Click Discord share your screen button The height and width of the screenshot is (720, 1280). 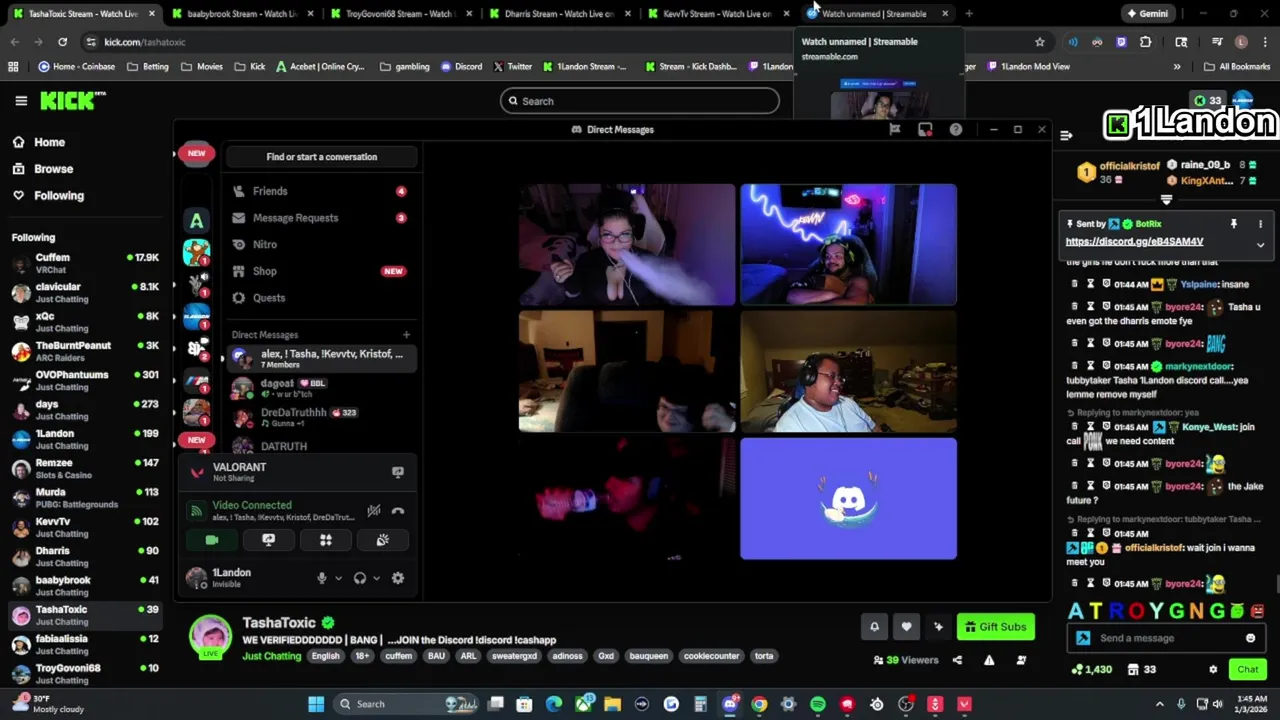(x=268, y=540)
